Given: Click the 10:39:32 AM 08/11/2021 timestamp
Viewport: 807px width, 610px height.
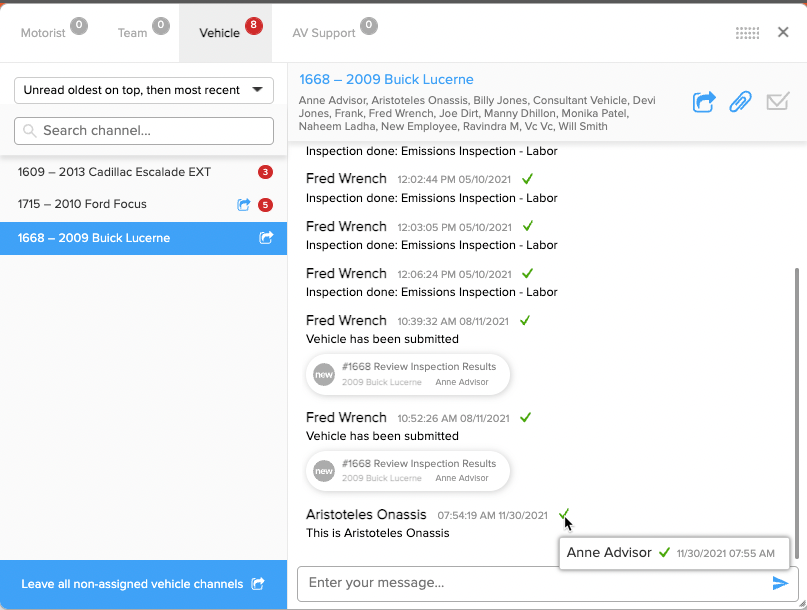Looking at the screenshot, I should [453, 321].
